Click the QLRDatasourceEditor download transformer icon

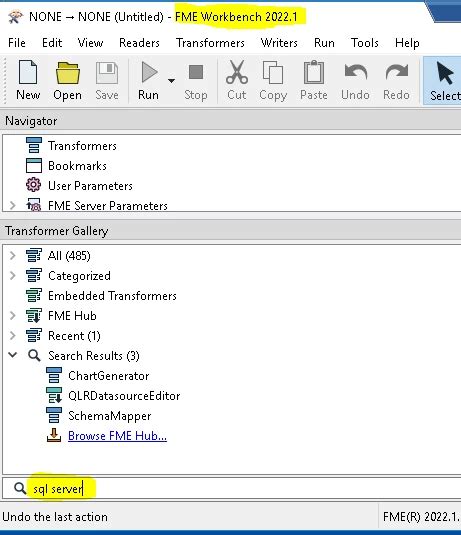coord(54,395)
